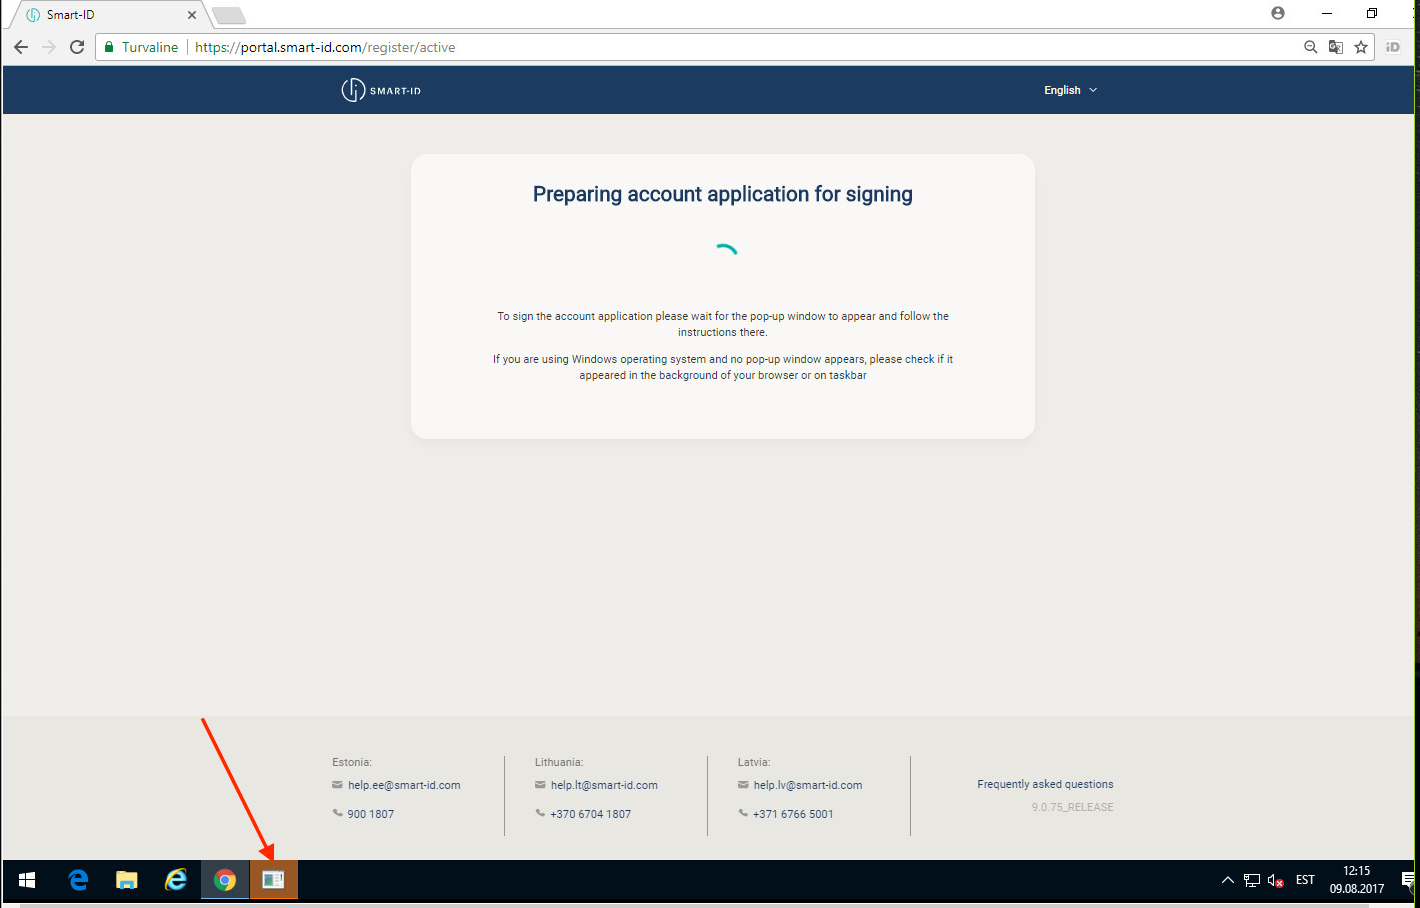Click Lithuania phone +370 6704 1807
The image size is (1420, 908).
[x=591, y=814]
